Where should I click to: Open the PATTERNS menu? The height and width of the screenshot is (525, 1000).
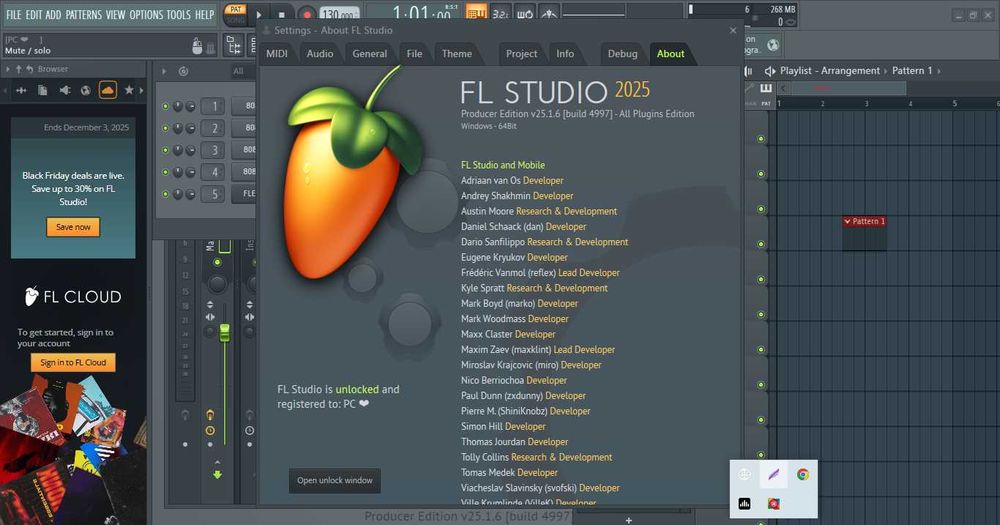(x=84, y=14)
